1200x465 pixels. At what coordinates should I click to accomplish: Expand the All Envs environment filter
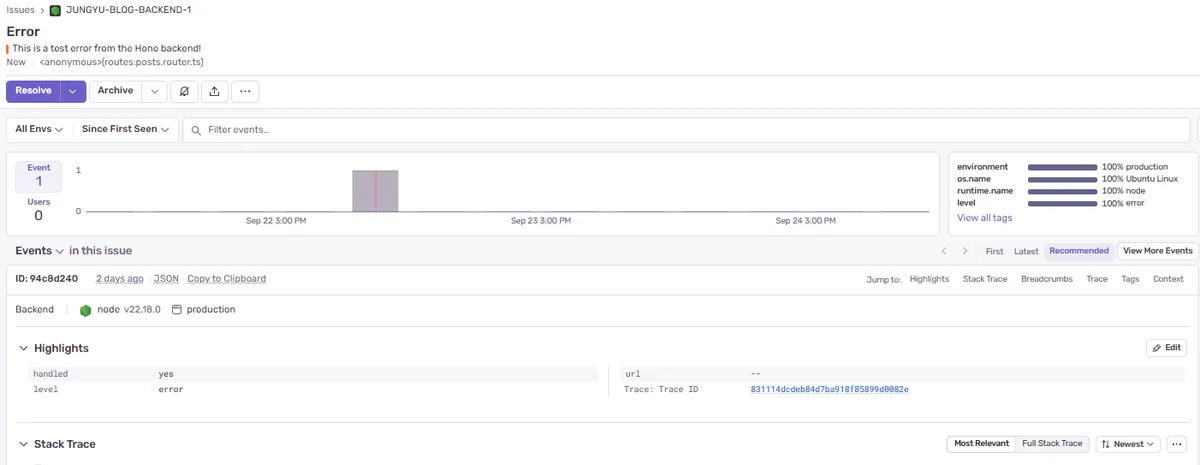39,129
